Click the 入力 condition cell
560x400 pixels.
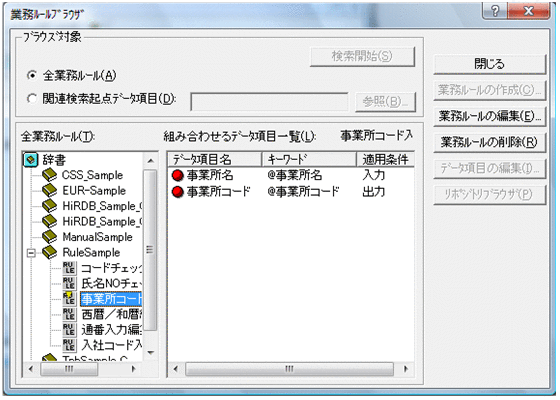pyautogui.click(x=374, y=175)
